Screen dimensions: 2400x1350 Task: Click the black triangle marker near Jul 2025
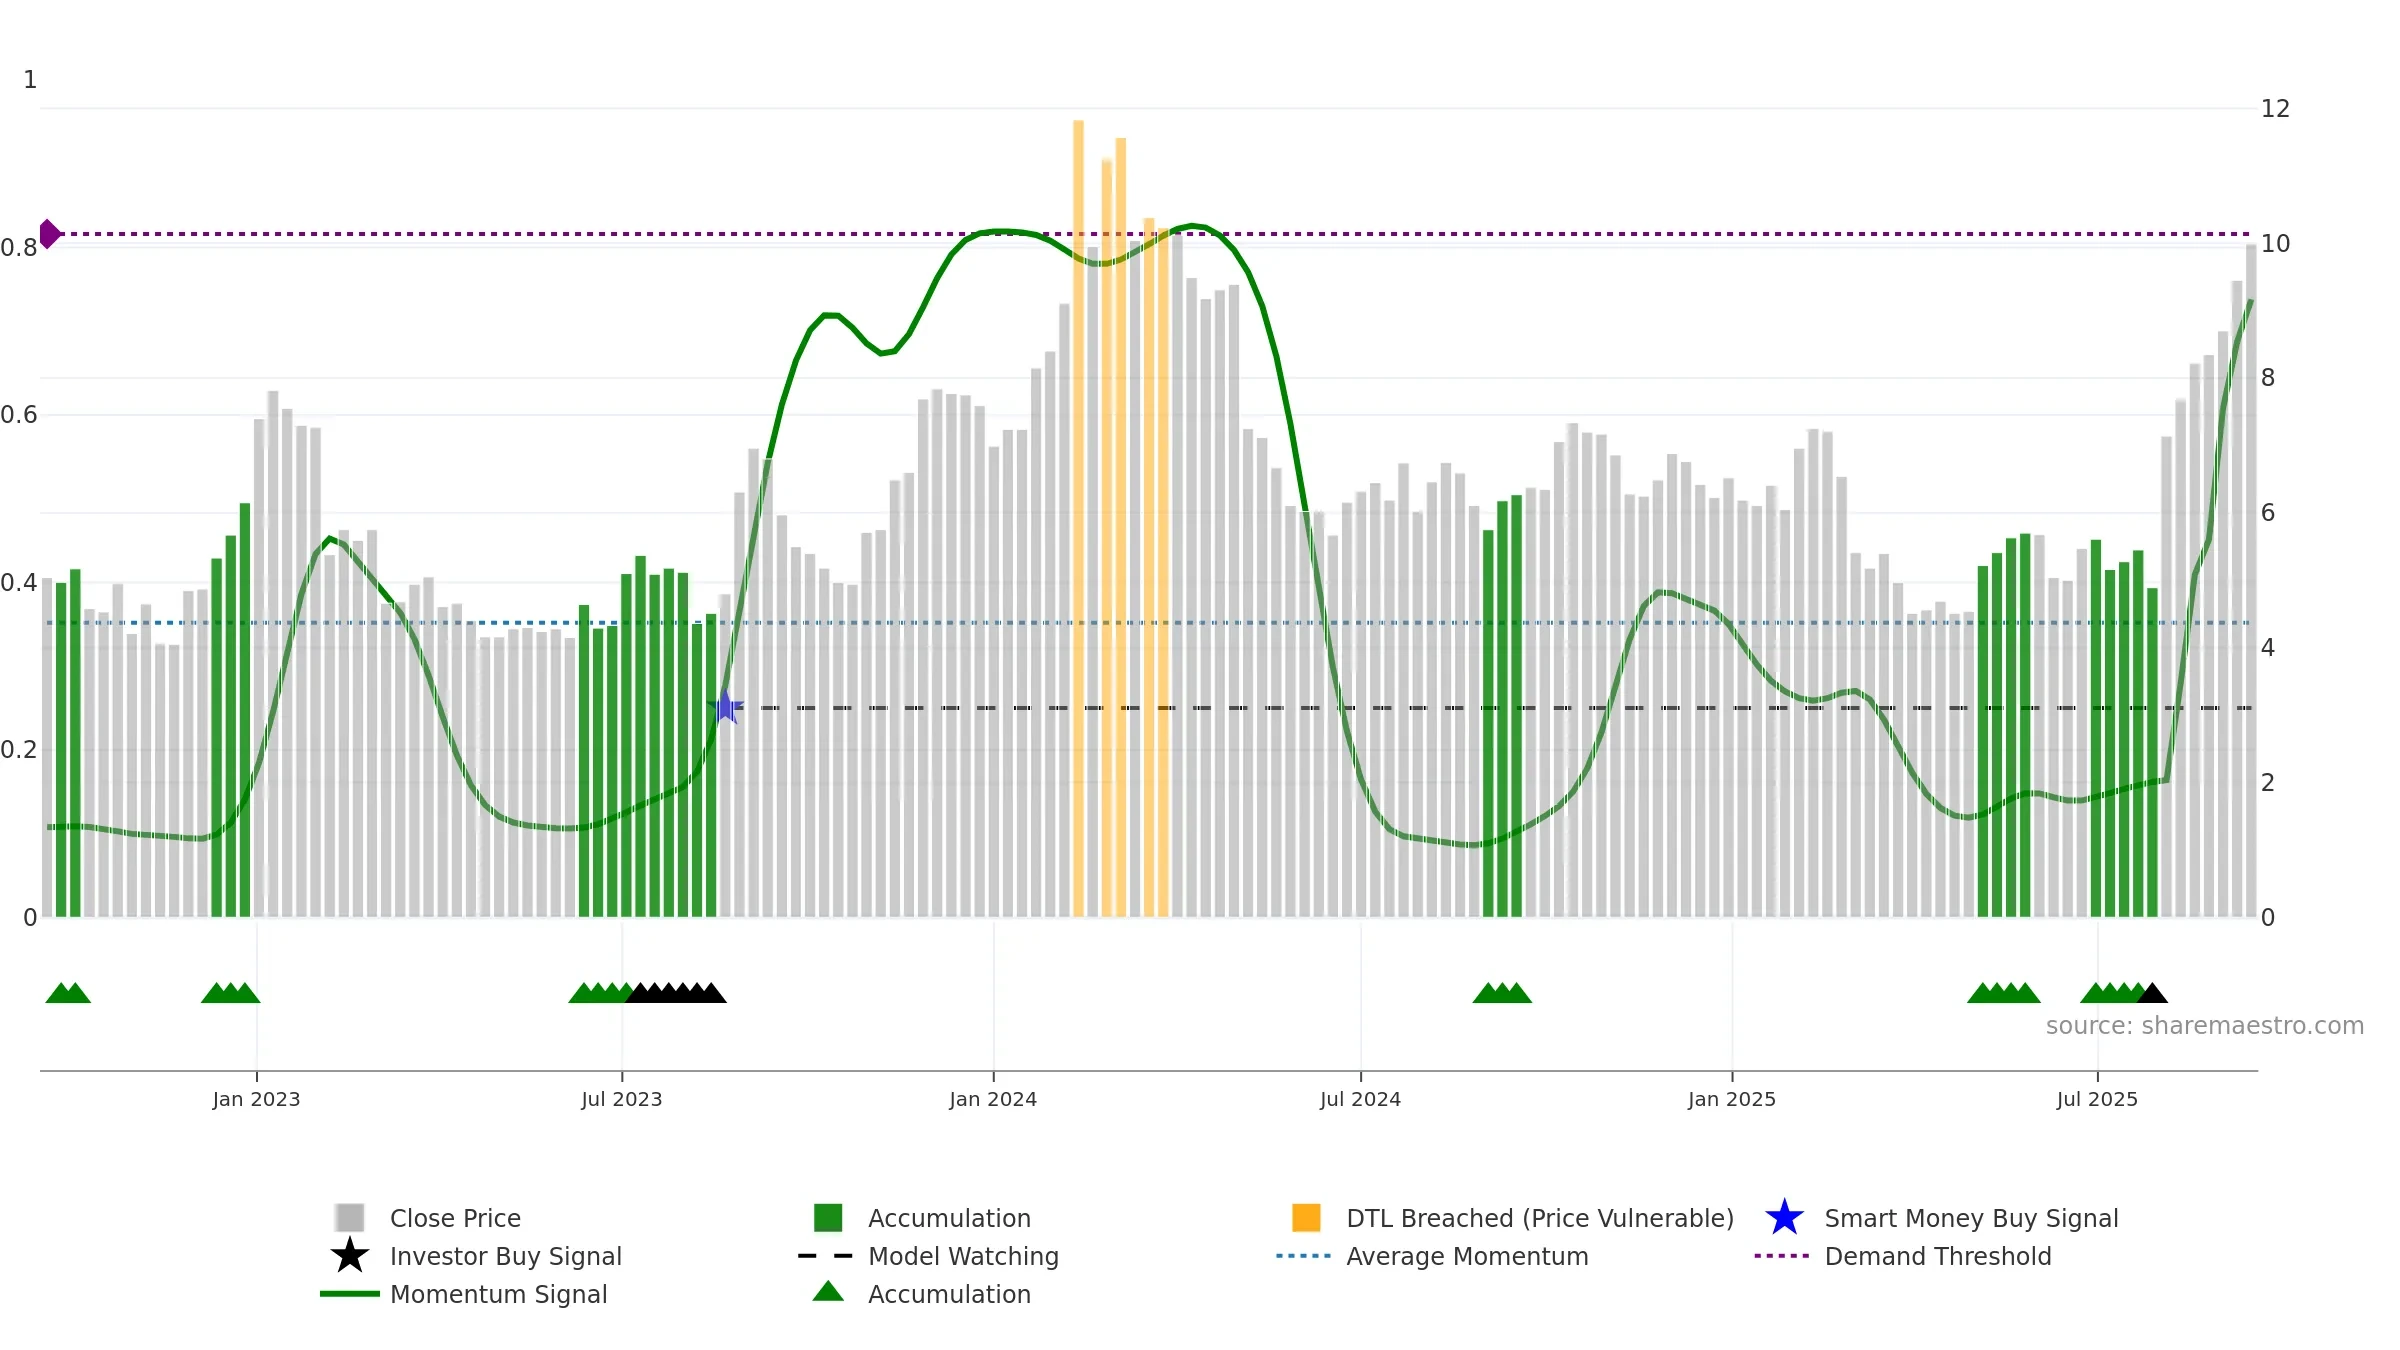point(2152,993)
